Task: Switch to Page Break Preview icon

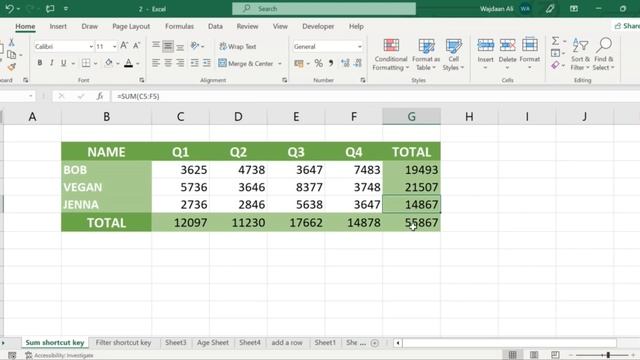Action: pos(555,355)
